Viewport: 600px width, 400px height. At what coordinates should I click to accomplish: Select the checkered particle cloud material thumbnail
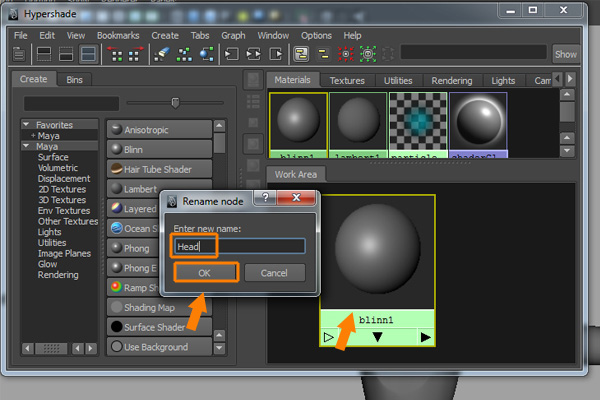click(418, 125)
